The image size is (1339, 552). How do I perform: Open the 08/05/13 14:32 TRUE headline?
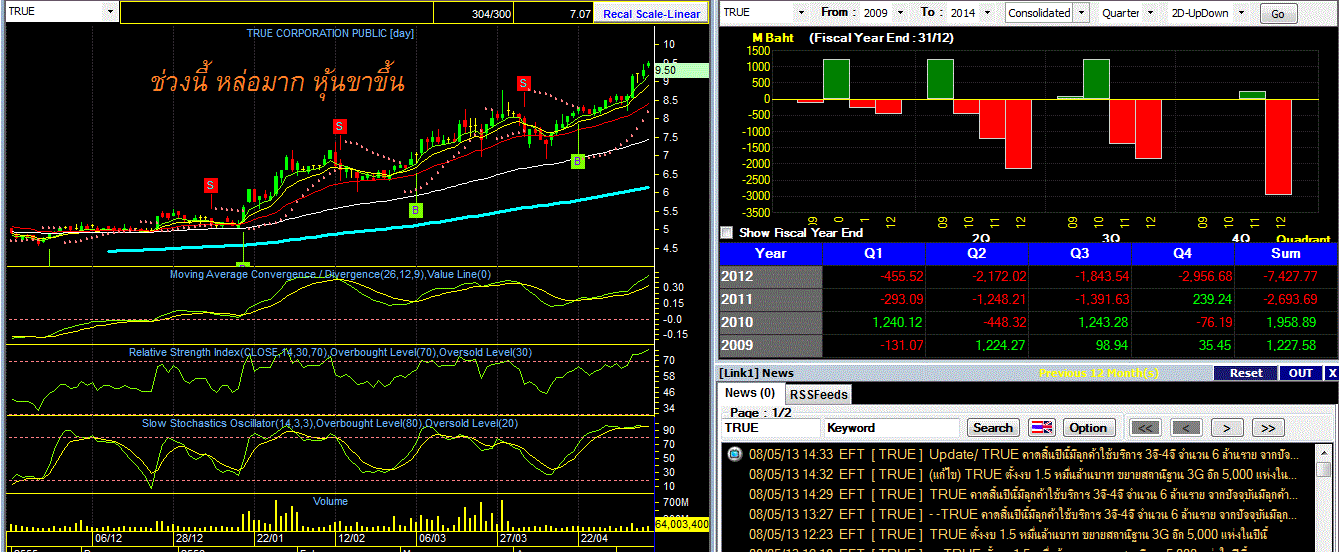coord(1024,474)
